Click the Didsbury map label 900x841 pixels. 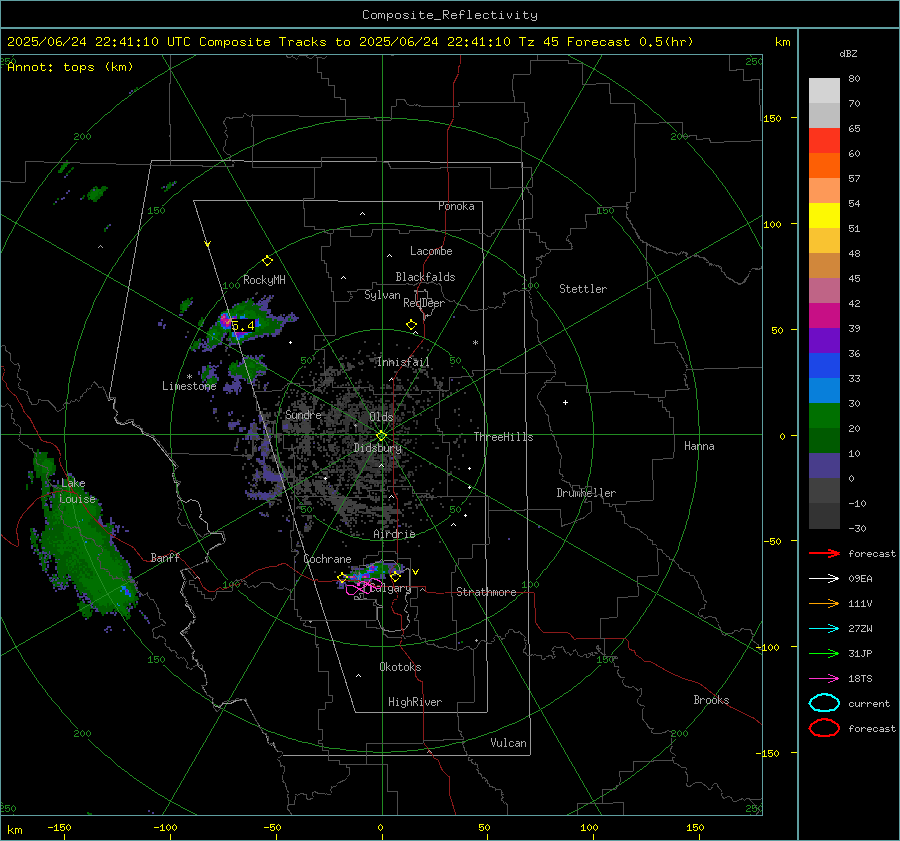click(377, 448)
